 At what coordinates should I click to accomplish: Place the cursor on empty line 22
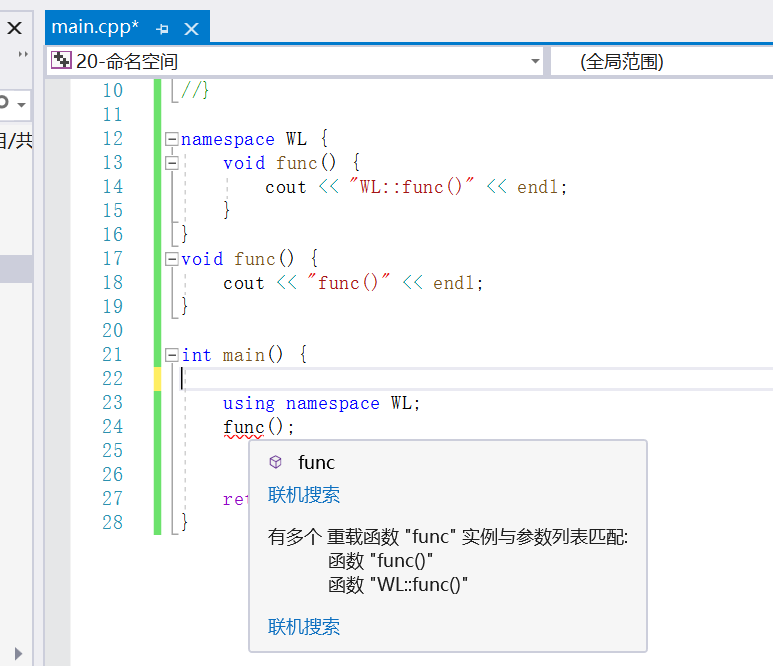477,379
